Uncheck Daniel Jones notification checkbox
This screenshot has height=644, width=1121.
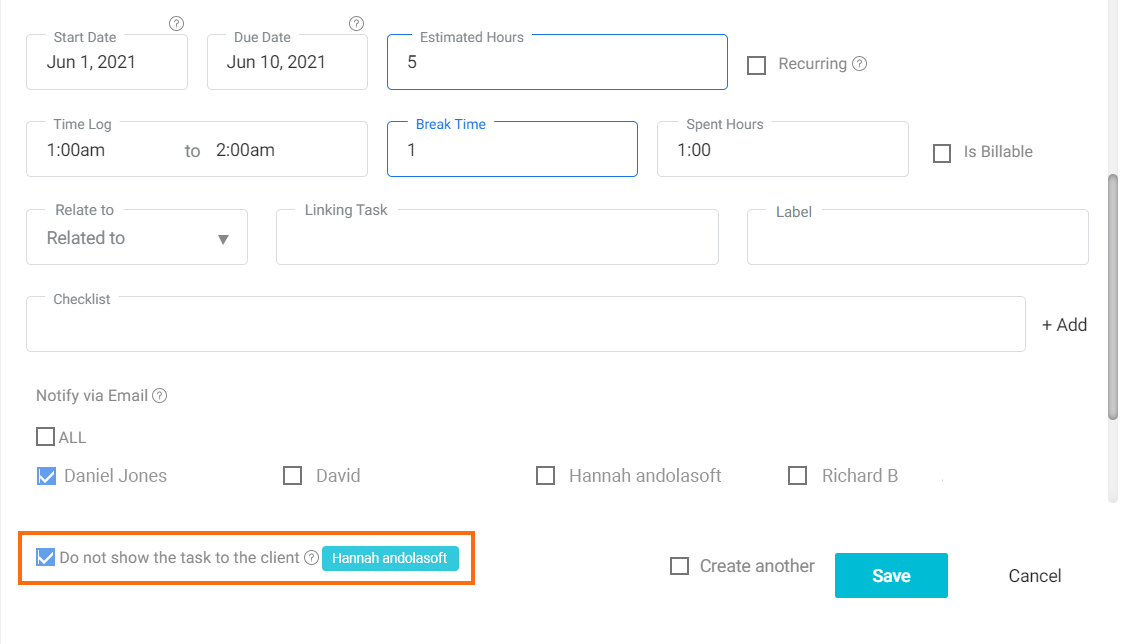click(x=46, y=476)
